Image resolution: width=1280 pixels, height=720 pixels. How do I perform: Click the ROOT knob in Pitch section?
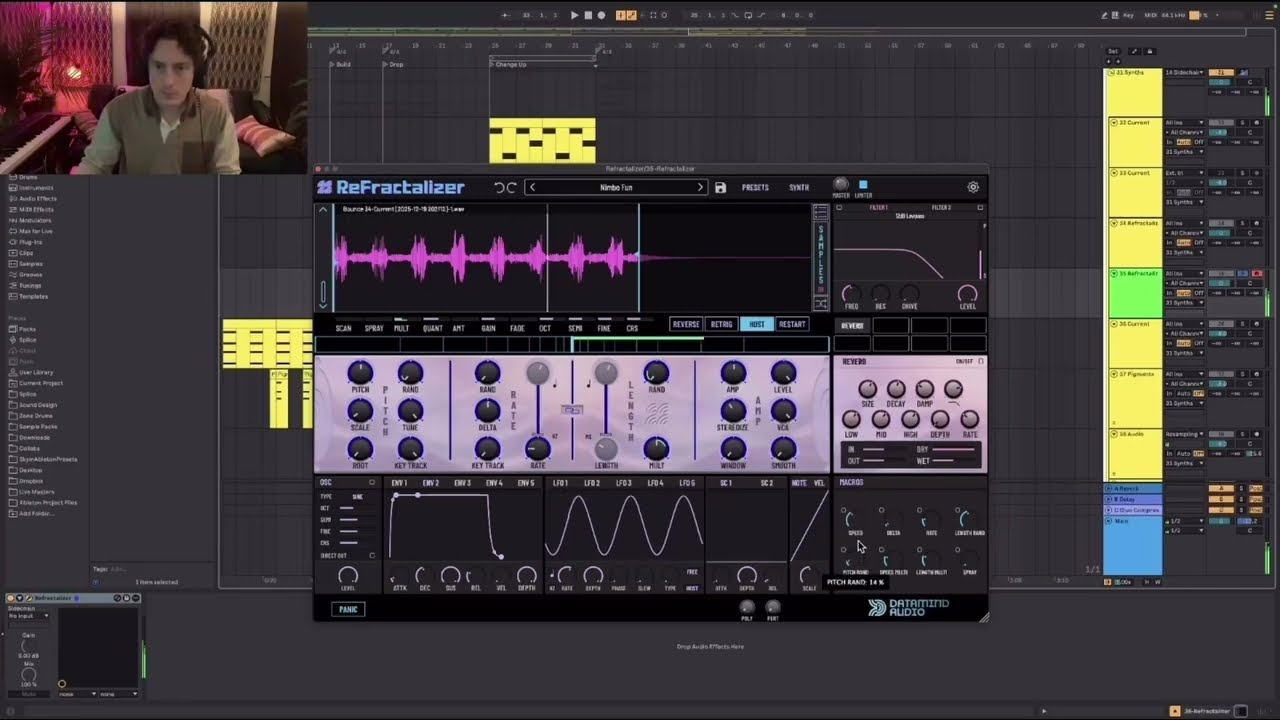(x=360, y=449)
